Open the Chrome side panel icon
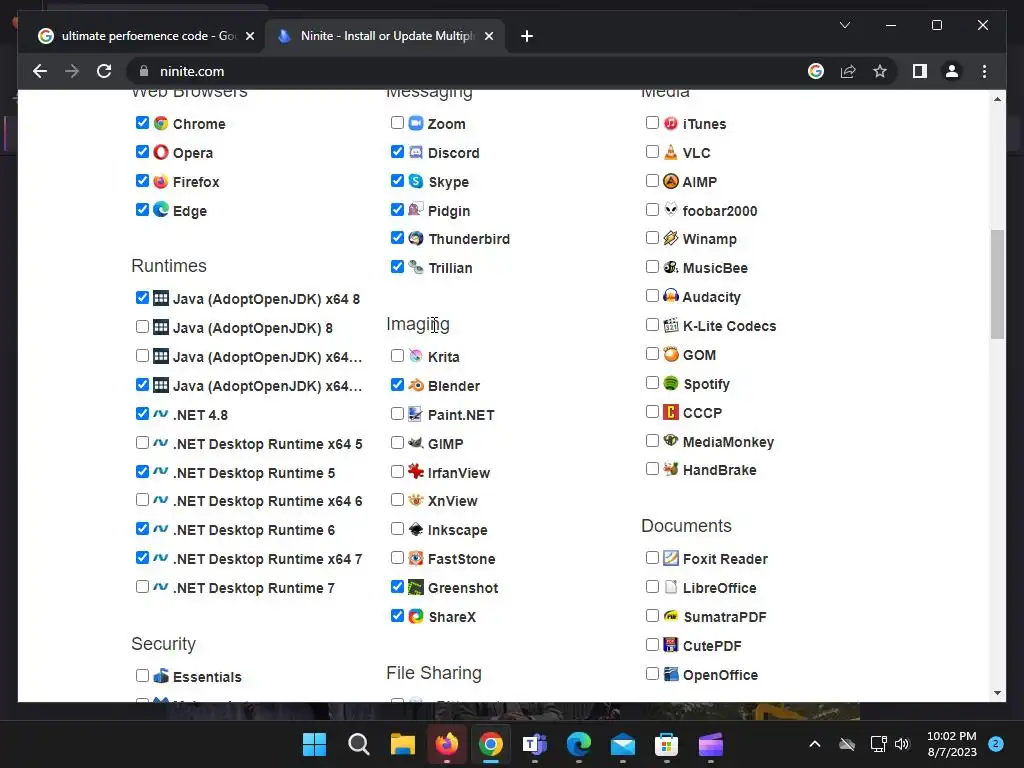The width and height of the screenshot is (1024, 768). point(920,71)
